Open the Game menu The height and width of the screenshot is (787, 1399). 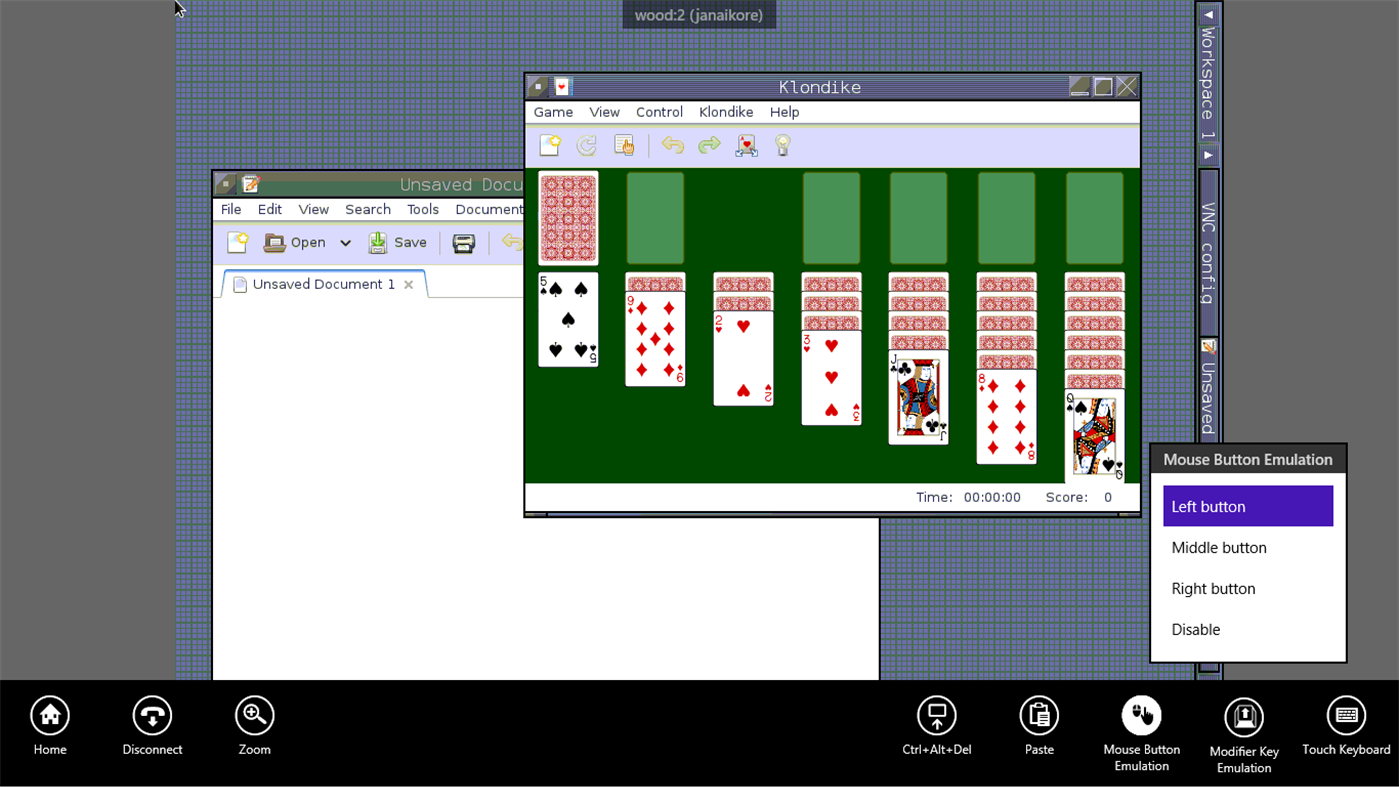(x=552, y=112)
